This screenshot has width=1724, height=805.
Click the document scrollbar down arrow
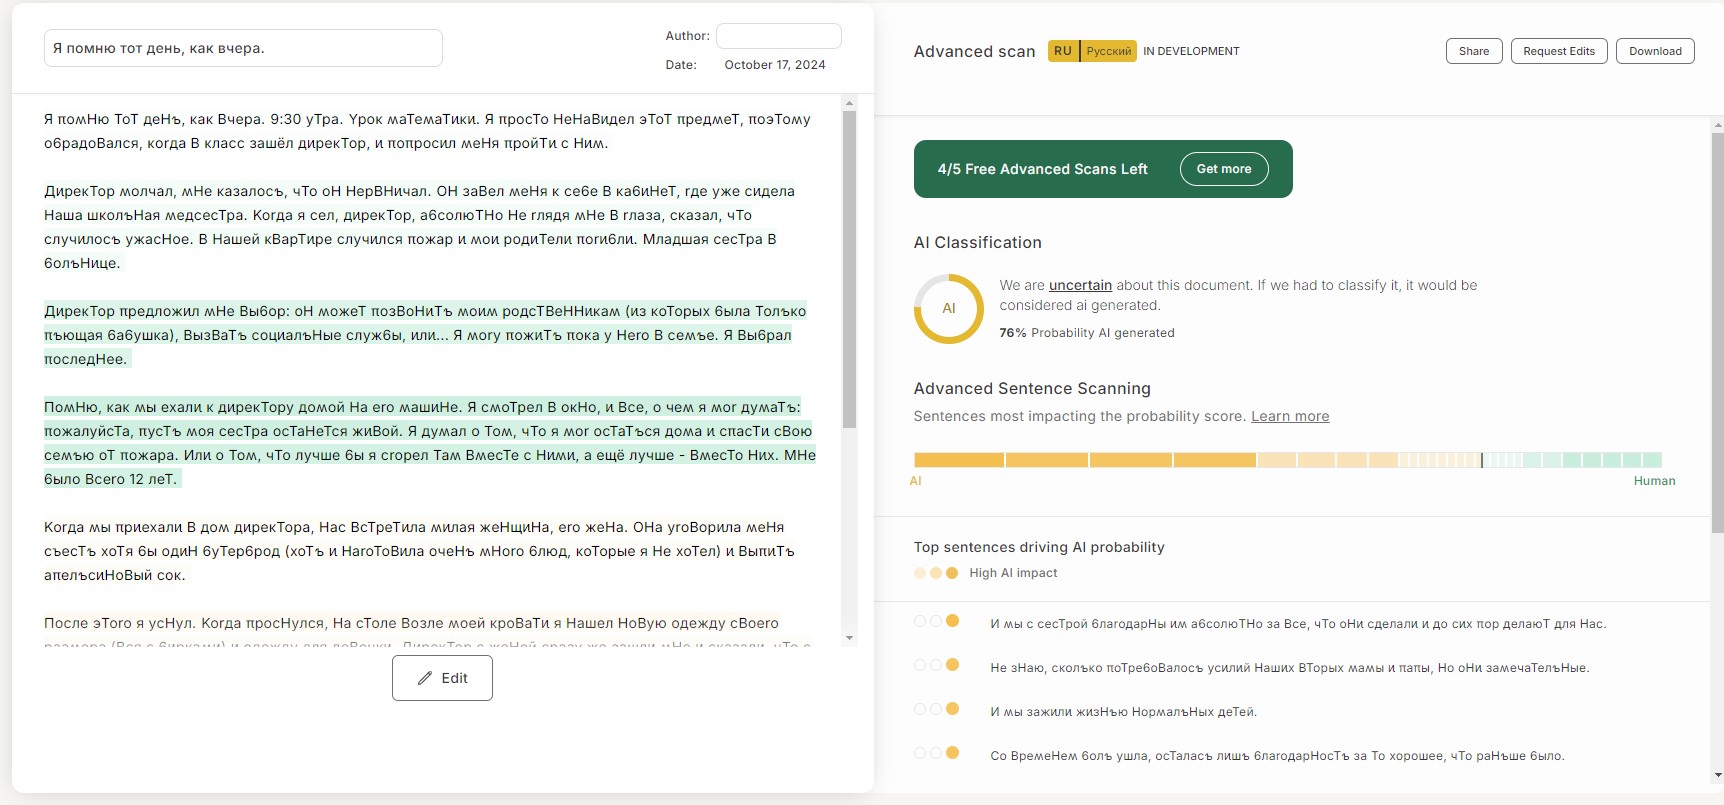(849, 638)
